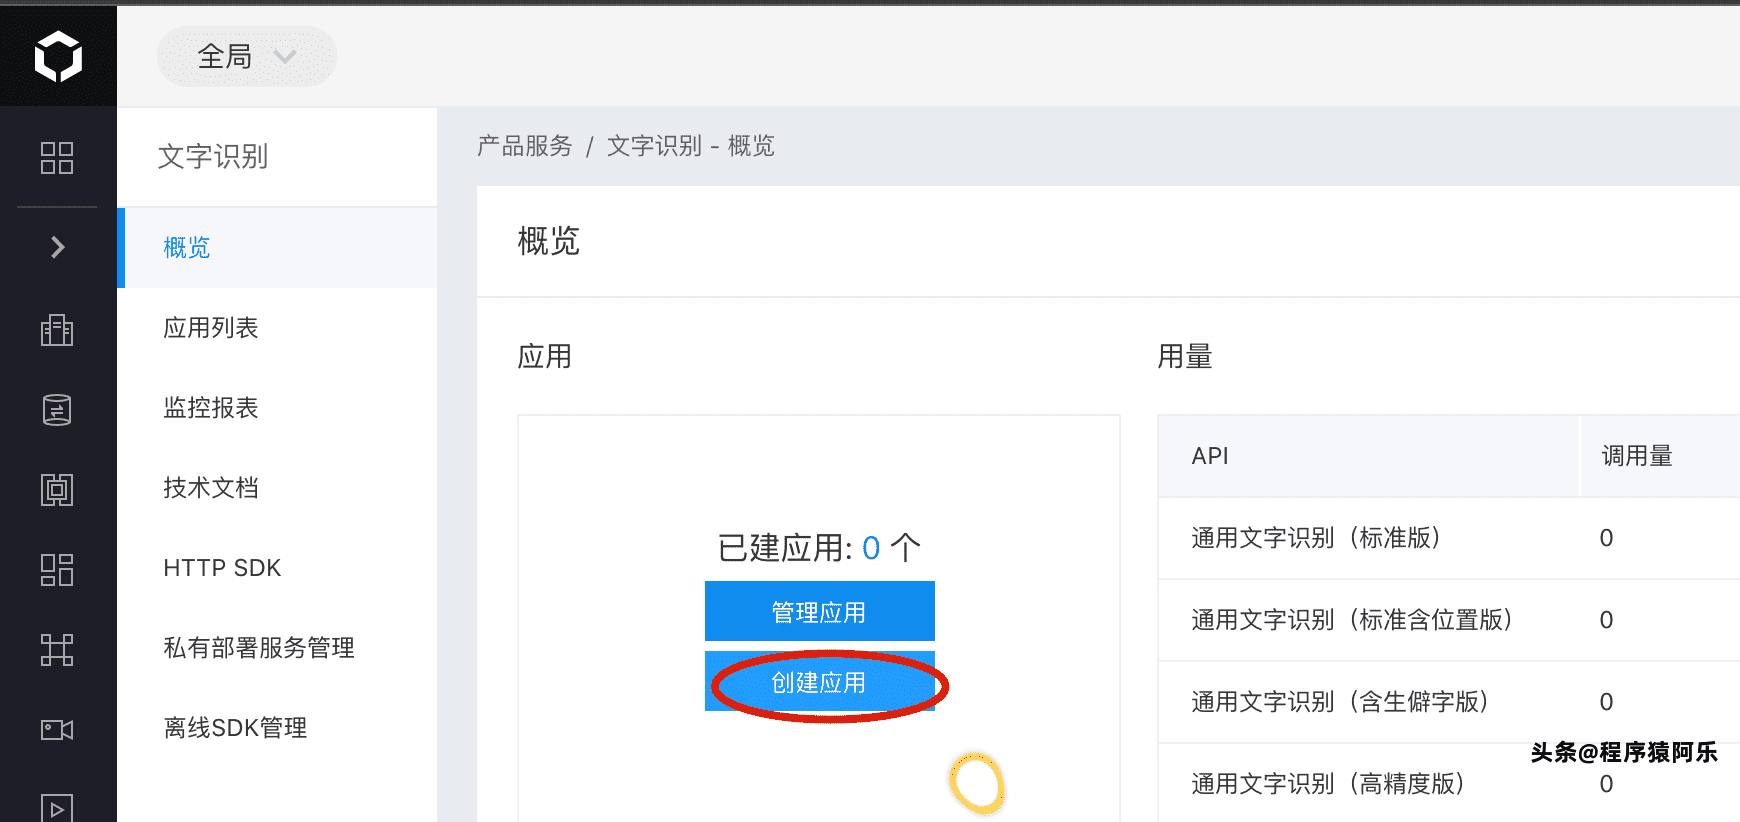Image resolution: width=1740 pixels, height=822 pixels.
Task: Open the database cylinder icon in sidebar
Action: click(57, 410)
